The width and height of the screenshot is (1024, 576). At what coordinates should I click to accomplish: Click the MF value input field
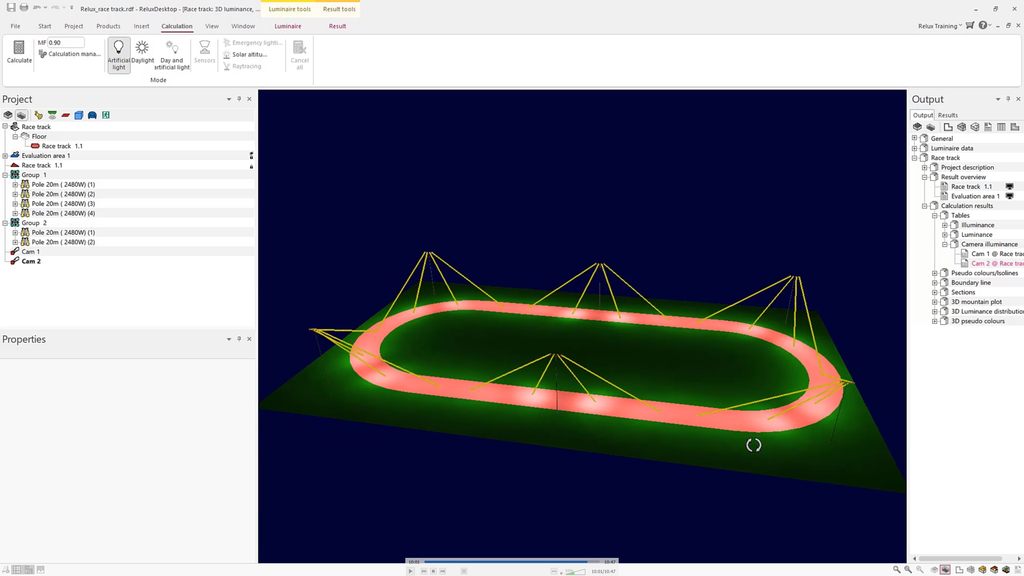65,42
